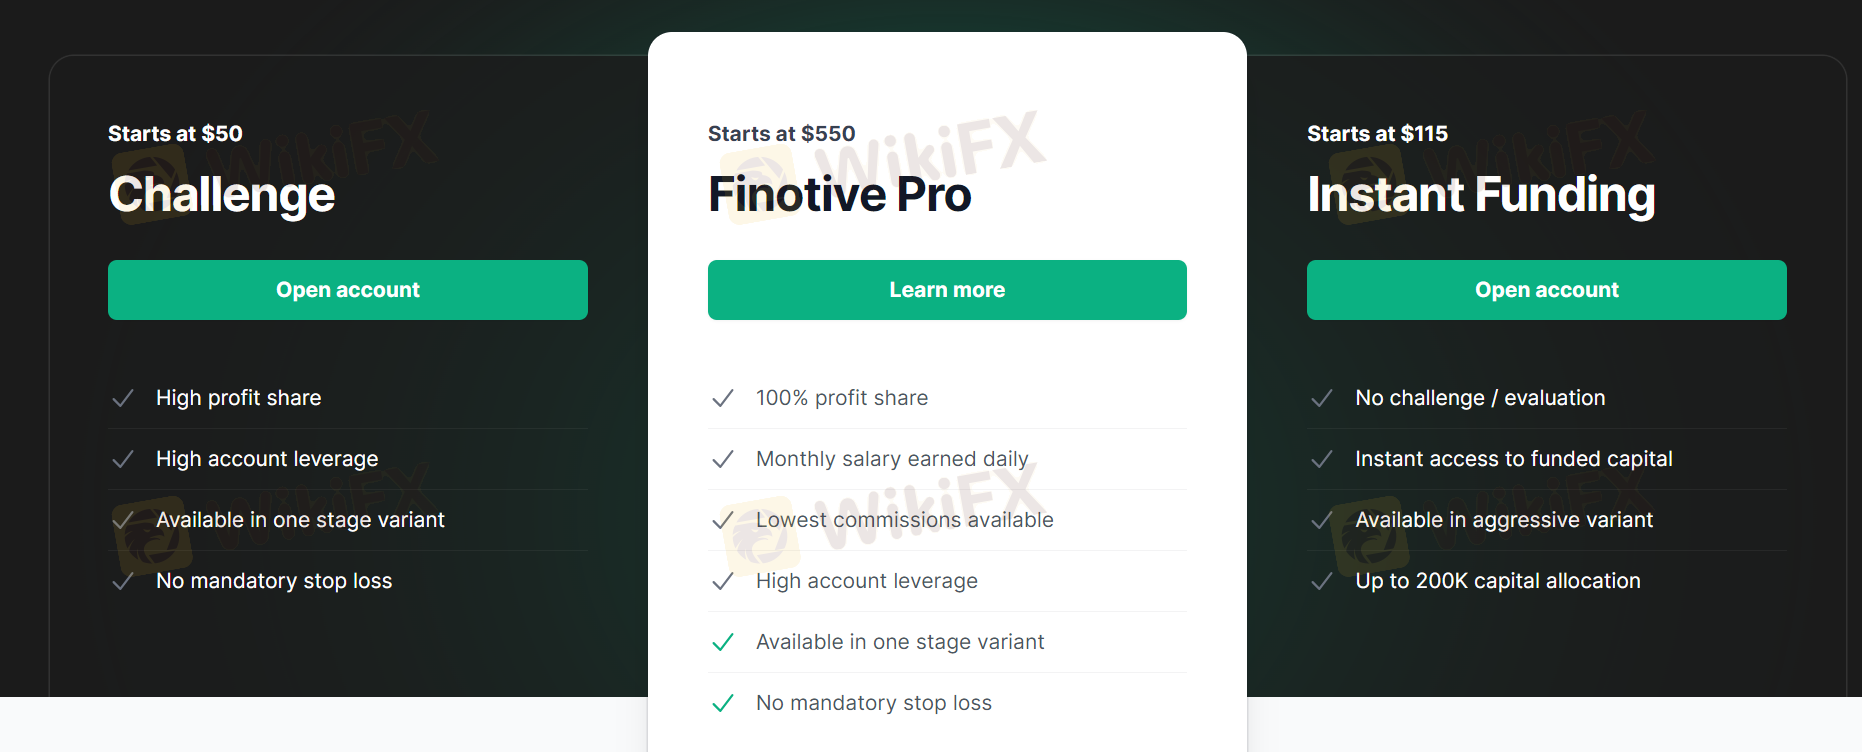Click checkmark beside Monthly salary earned daily

click(723, 459)
